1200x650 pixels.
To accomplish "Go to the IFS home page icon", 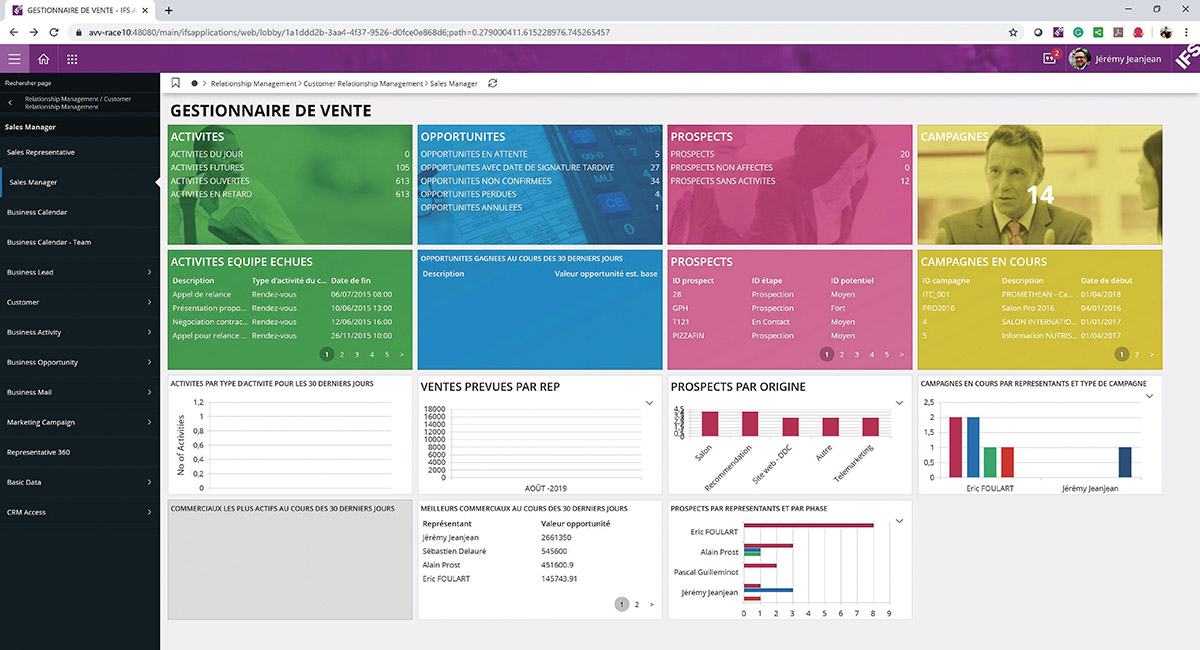I will tap(43, 59).
